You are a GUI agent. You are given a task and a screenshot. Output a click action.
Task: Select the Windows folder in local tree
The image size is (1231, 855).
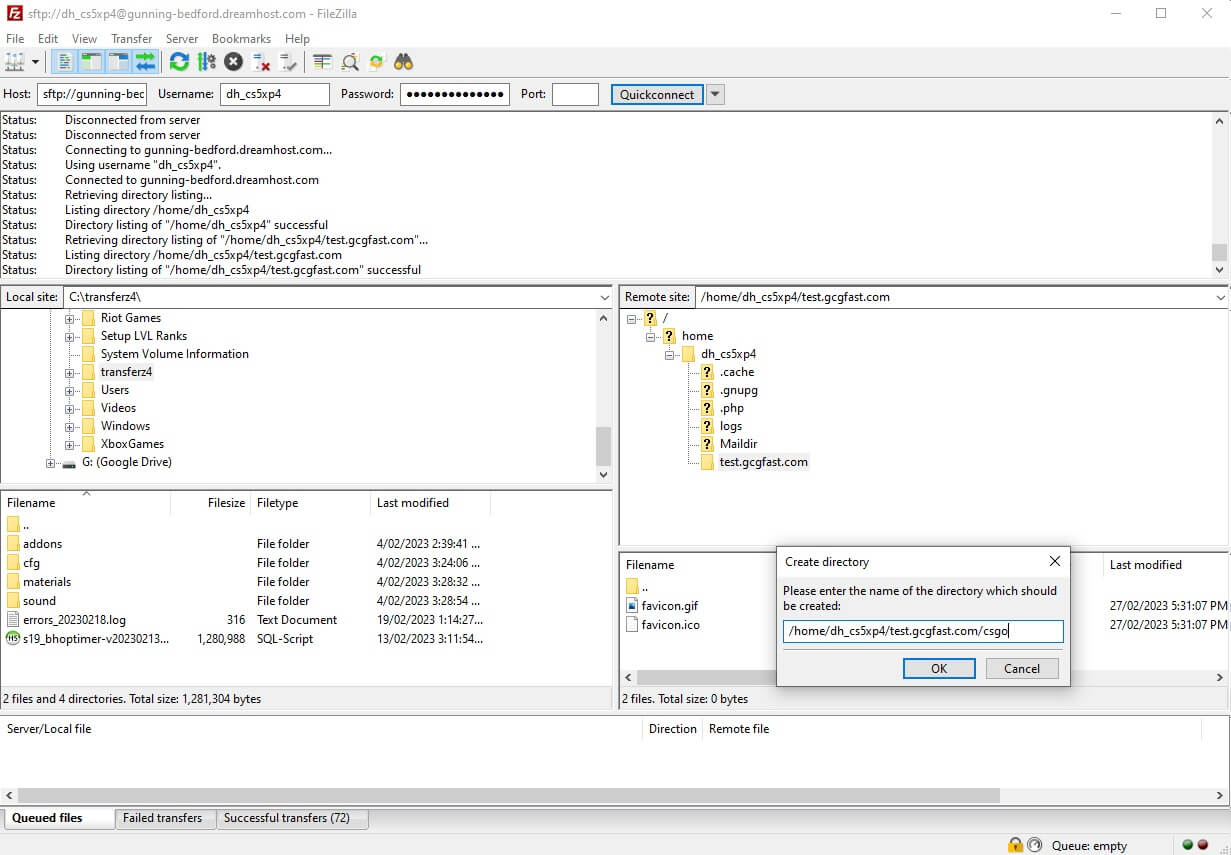[125, 426]
